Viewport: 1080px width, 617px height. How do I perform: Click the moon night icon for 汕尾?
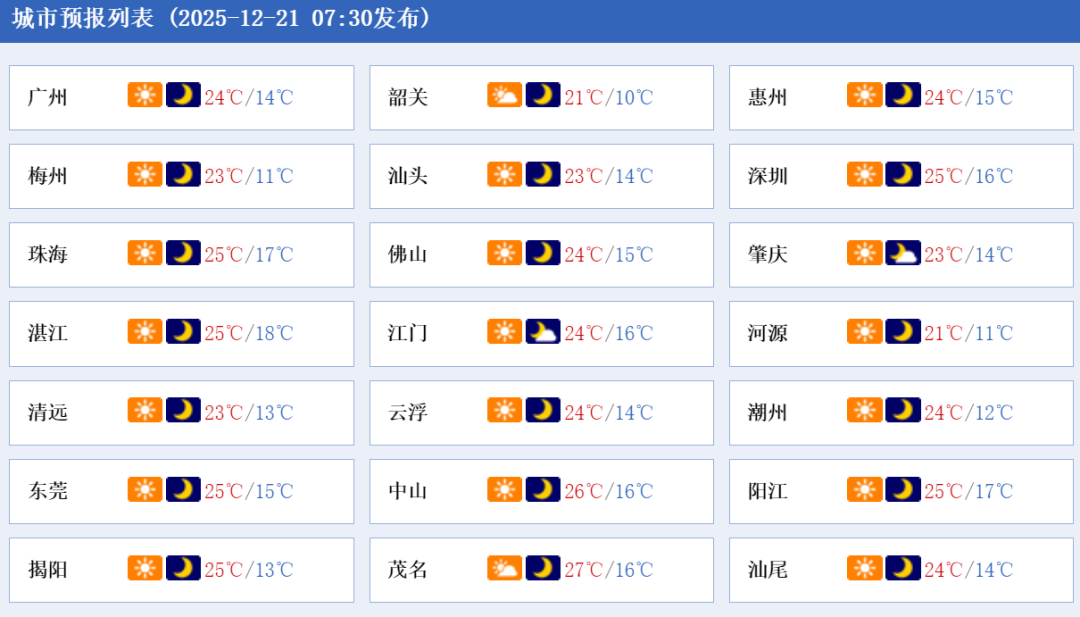[903, 568]
